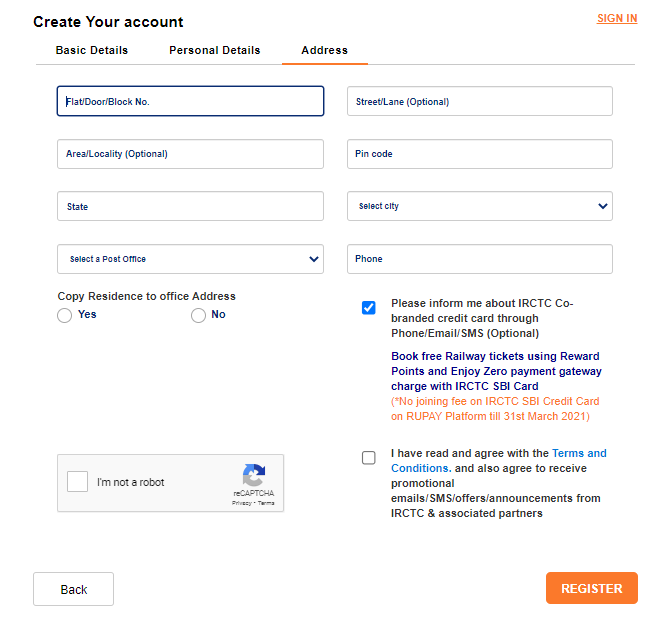The width and height of the screenshot is (657, 630).
Task: Select Yes for copy residence address
Action: click(x=65, y=315)
